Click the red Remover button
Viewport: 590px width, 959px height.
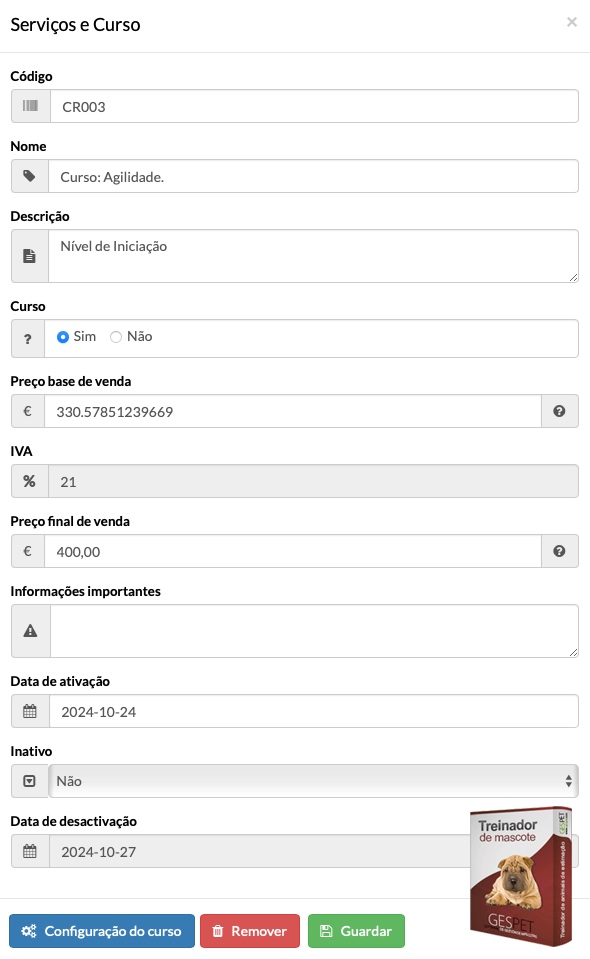pyautogui.click(x=250, y=931)
